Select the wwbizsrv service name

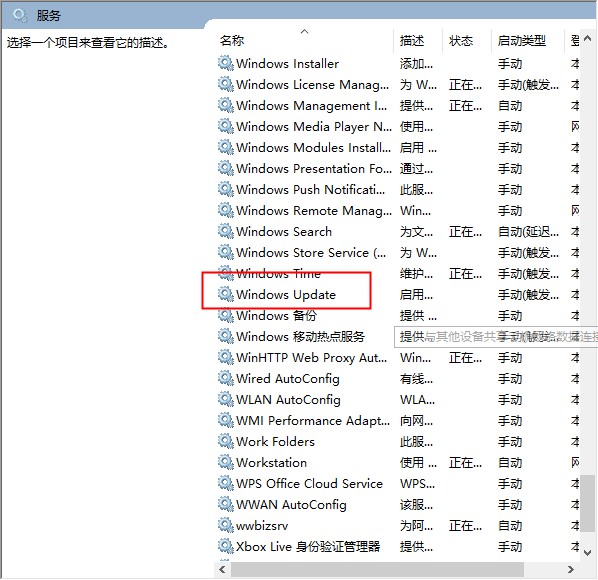[x=262, y=526]
